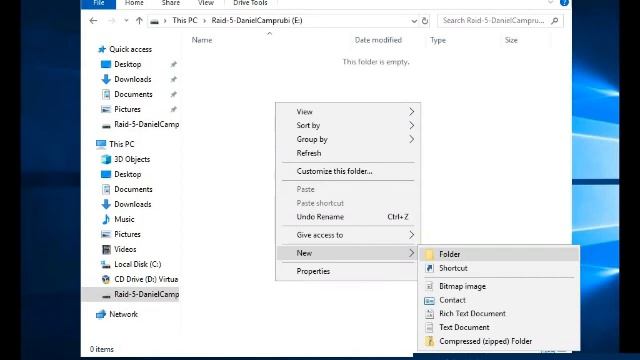Click the Forward navigation arrow

click(111, 20)
